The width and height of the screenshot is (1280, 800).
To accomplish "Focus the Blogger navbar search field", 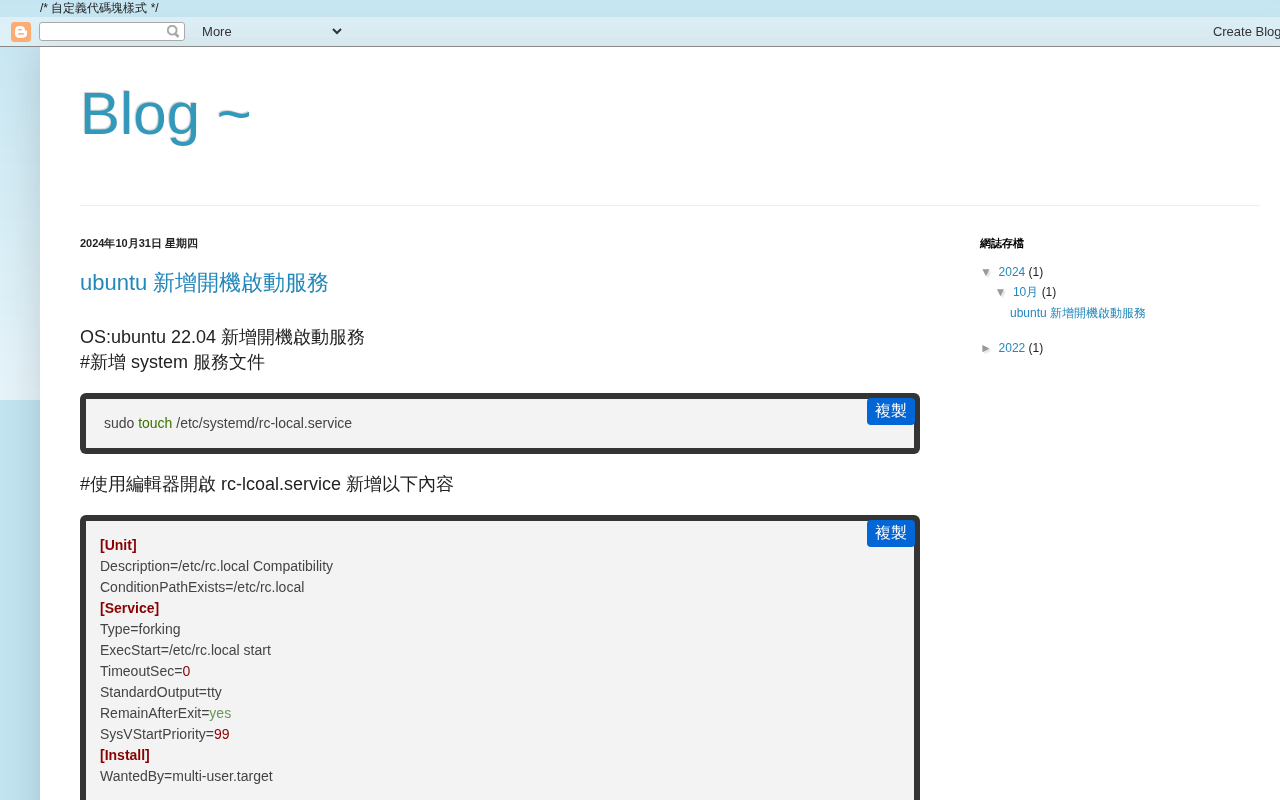I will [x=104, y=31].
